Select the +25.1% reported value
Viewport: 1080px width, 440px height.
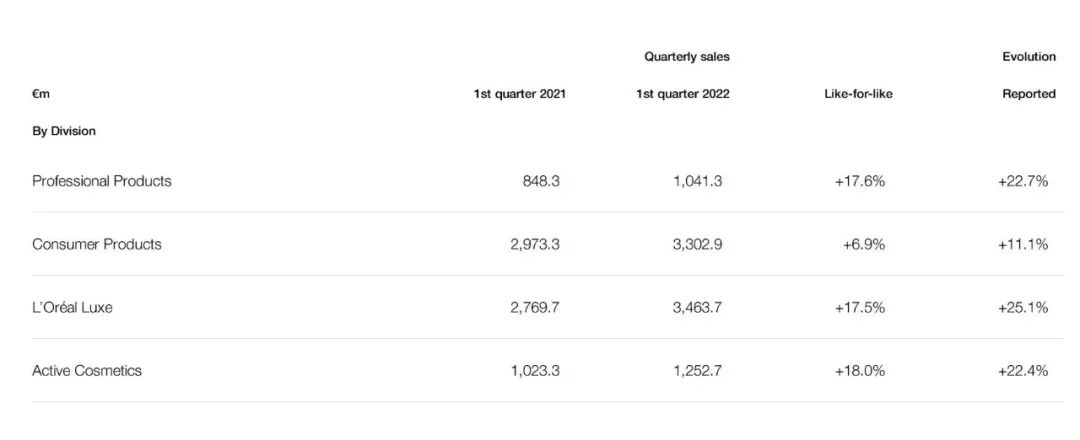pyautogui.click(x=1023, y=307)
